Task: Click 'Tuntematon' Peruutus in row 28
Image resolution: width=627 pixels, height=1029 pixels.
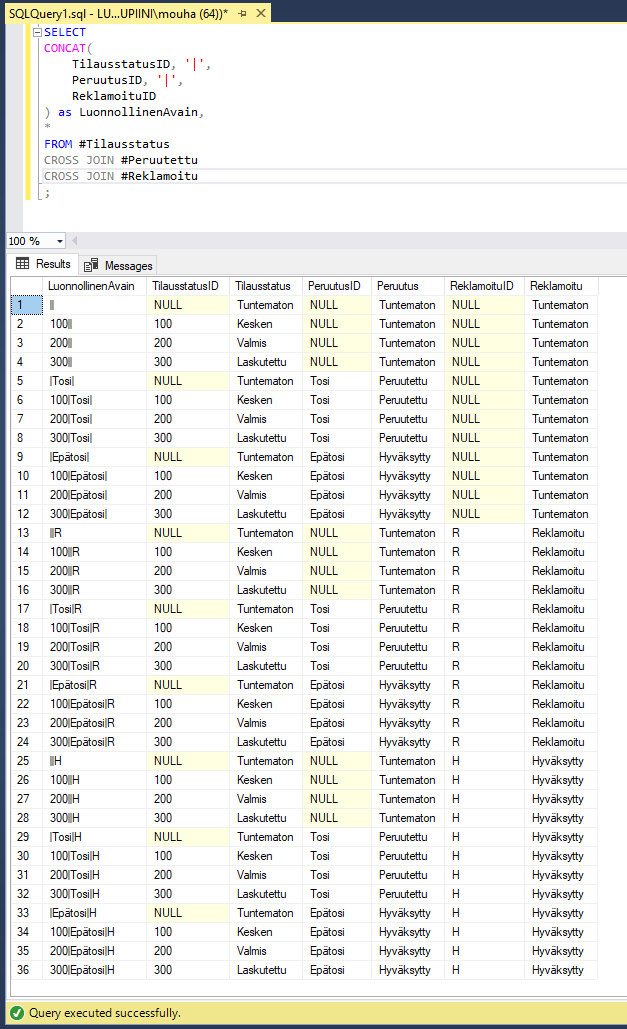Action: [407, 818]
